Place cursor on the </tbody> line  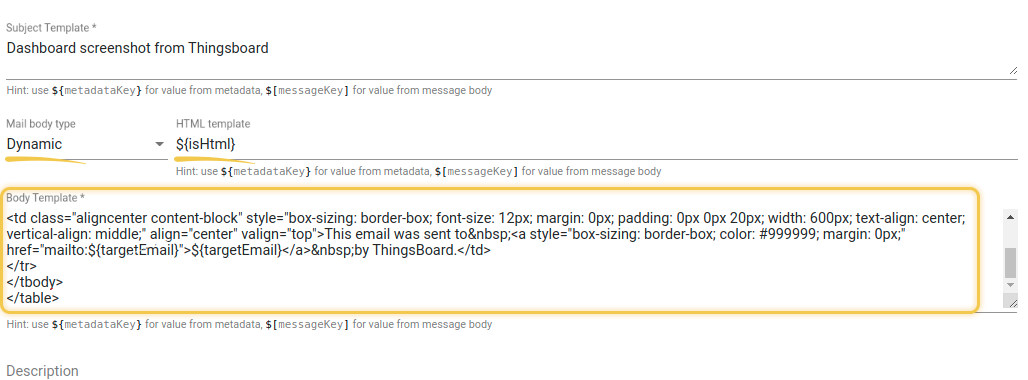35,282
